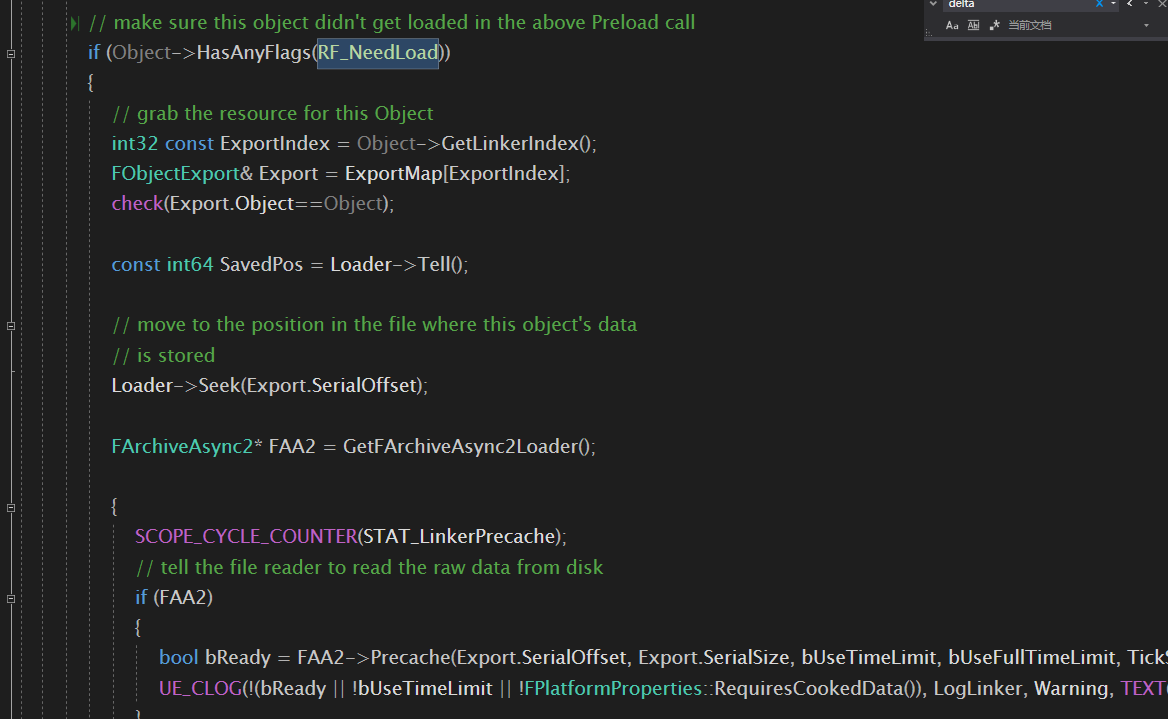Toggle Match Whole Word option in find box
This screenshot has height=719, width=1168.
[x=973, y=25]
